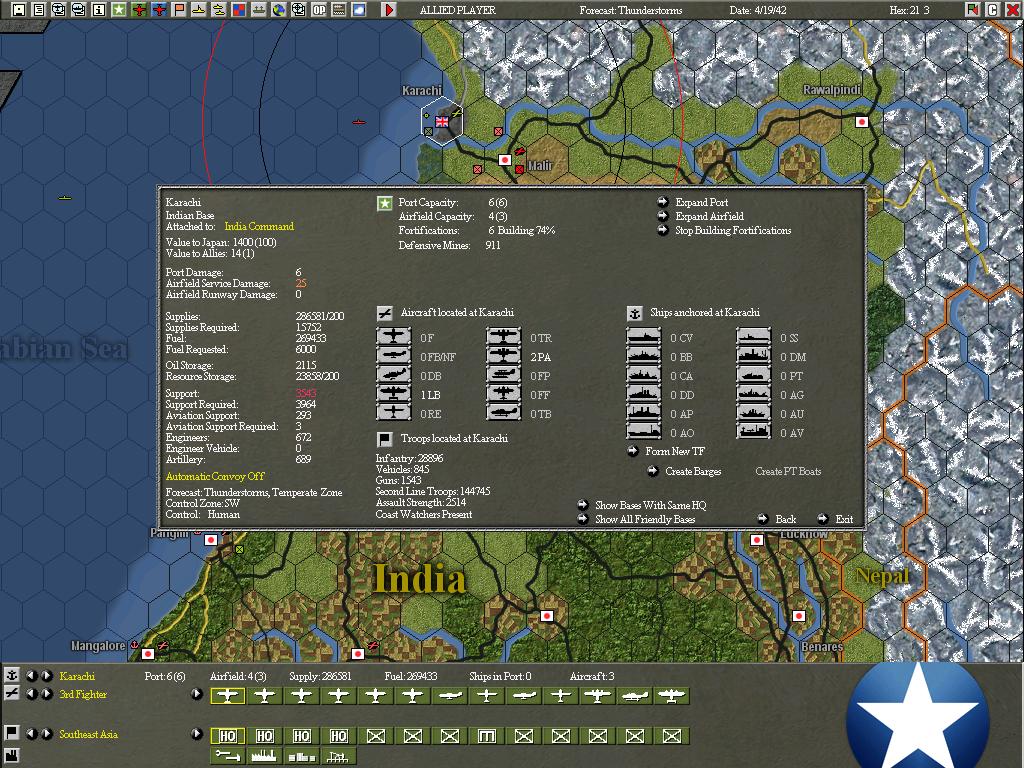Click the flag icon beside Southeast Asia

pos(11,733)
